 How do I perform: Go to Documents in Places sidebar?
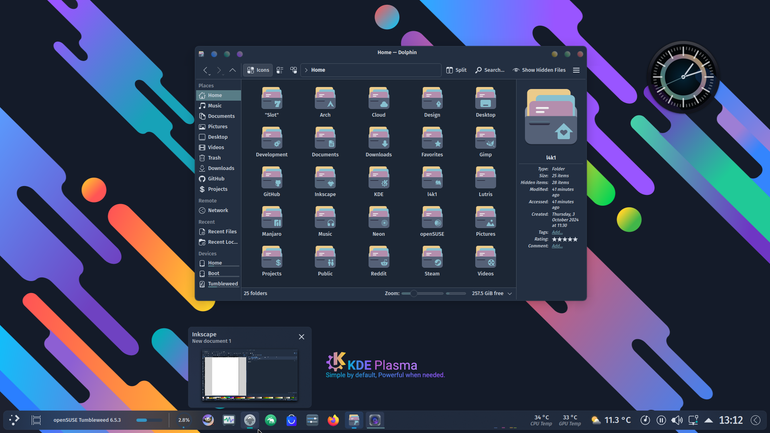(x=219, y=116)
